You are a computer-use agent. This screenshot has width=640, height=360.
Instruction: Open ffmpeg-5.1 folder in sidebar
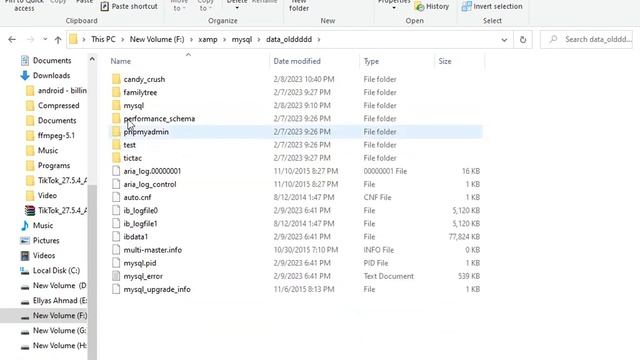56,136
